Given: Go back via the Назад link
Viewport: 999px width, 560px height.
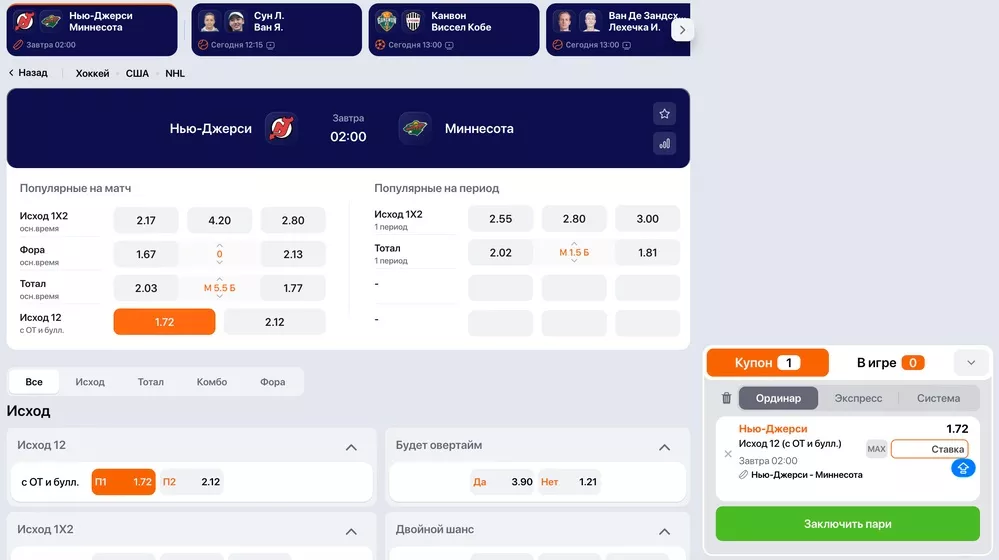Looking at the screenshot, I should (x=28, y=73).
